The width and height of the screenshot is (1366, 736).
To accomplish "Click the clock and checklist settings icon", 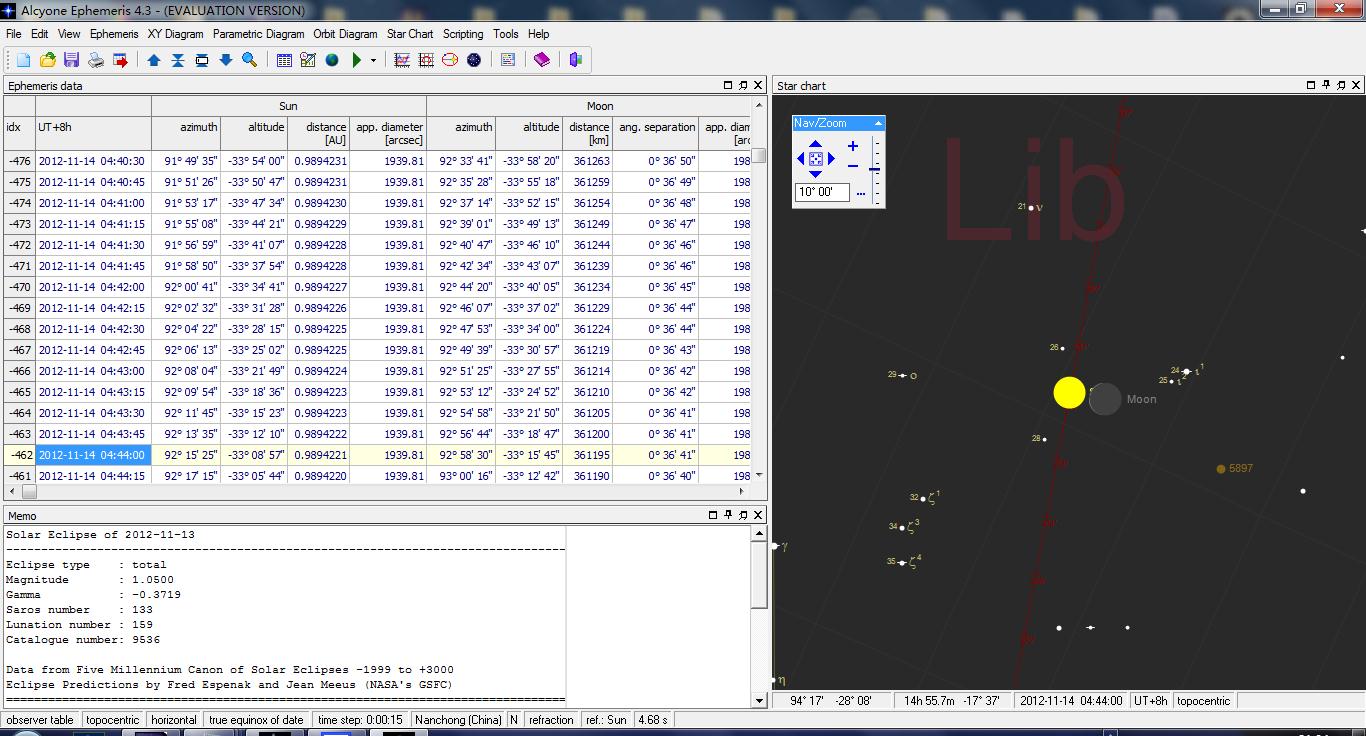I will [x=308, y=60].
